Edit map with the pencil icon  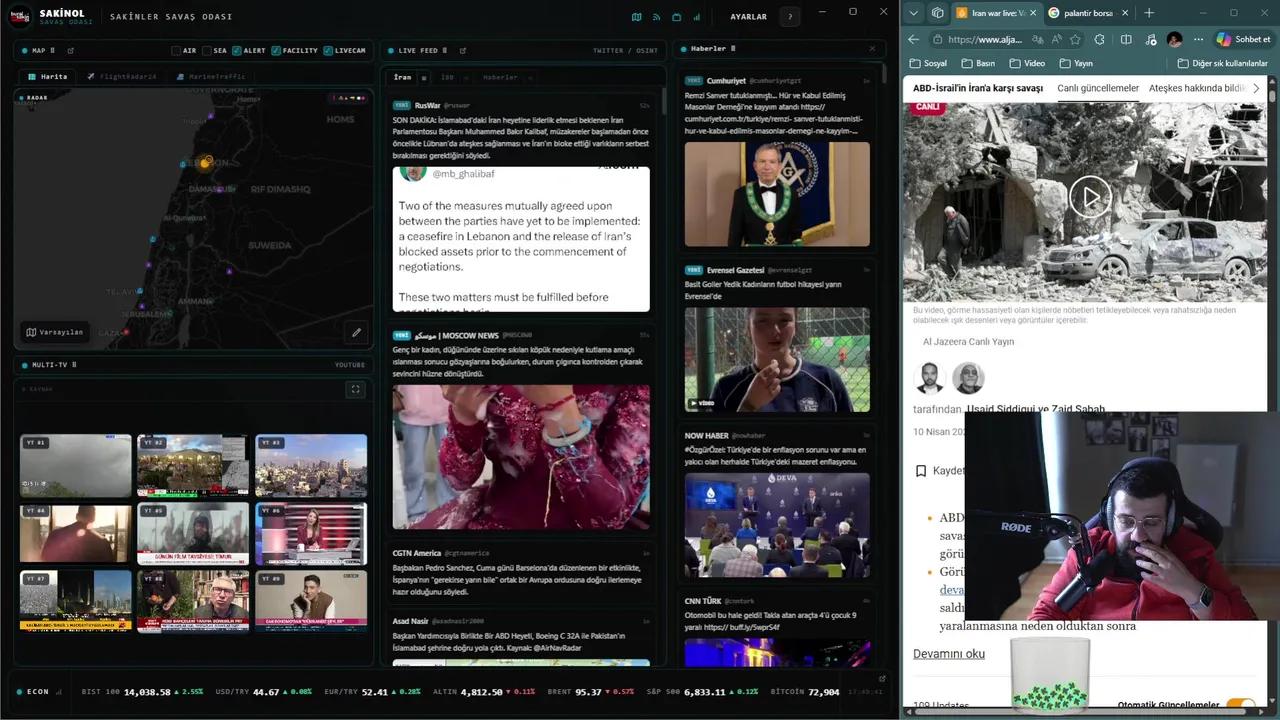point(356,332)
